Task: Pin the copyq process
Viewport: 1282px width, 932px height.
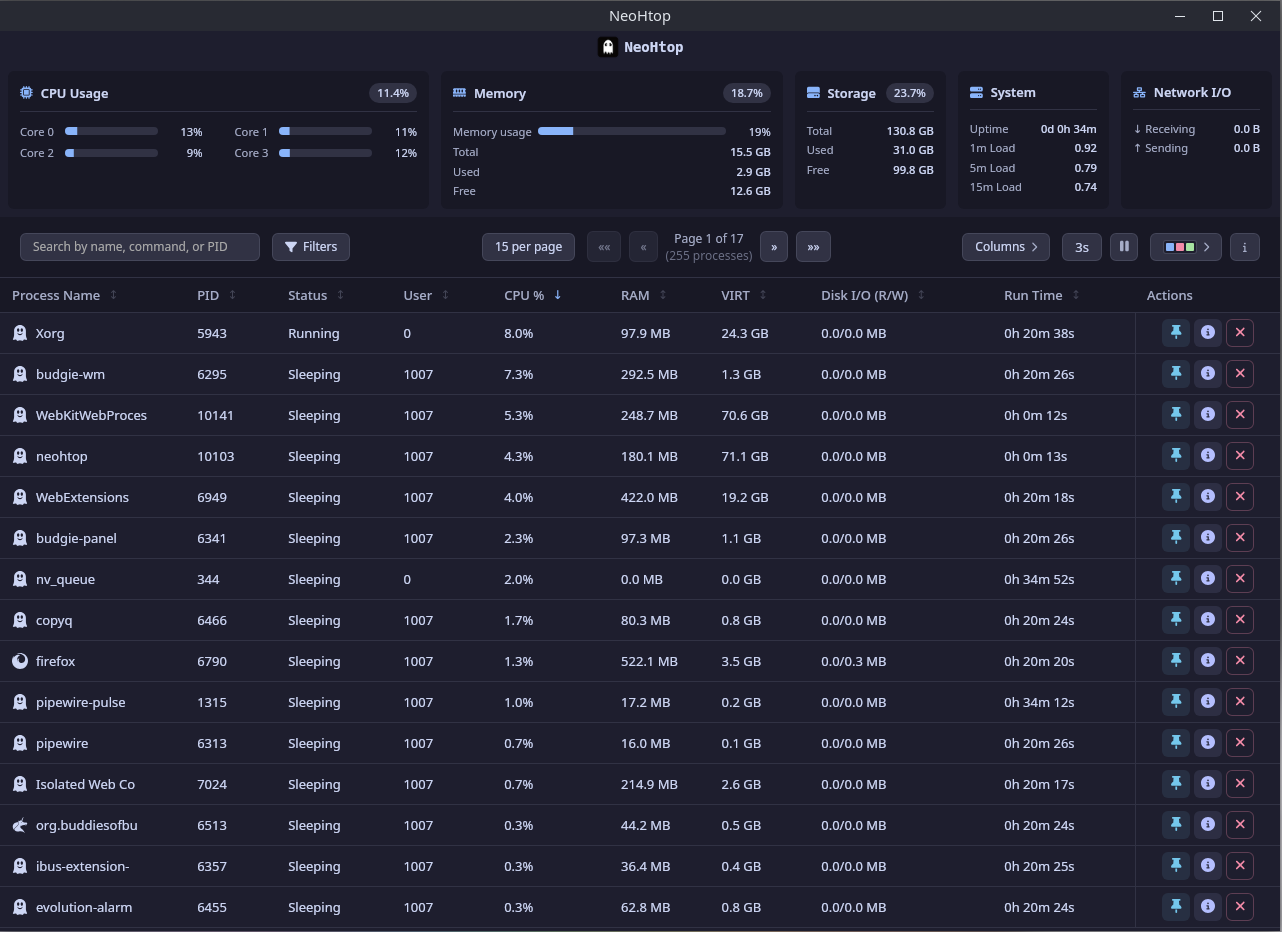Action: click(x=1176, y=620)
